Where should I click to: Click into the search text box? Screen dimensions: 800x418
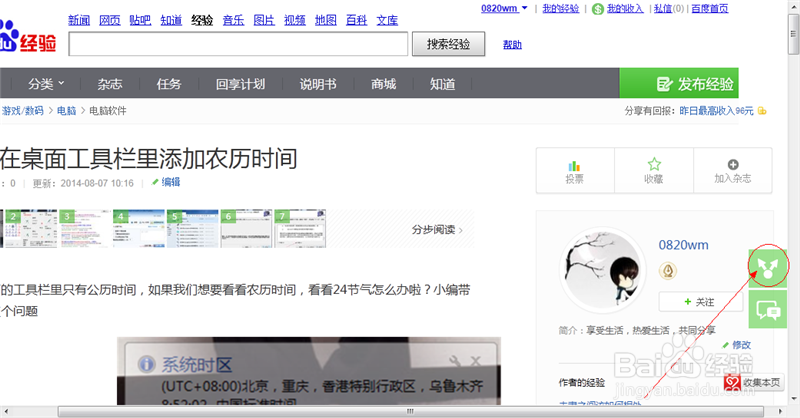click(x=238, y=44)
